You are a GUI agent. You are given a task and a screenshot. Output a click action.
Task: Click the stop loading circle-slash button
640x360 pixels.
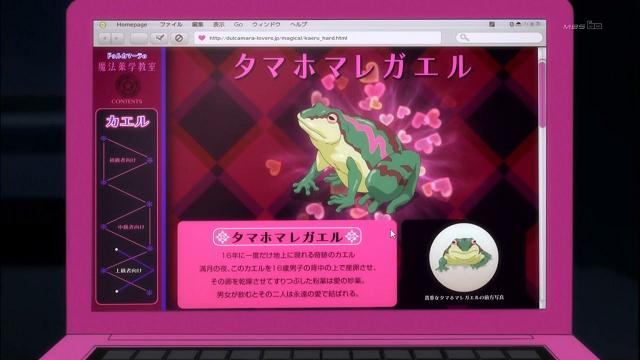[x=179, y=38]
